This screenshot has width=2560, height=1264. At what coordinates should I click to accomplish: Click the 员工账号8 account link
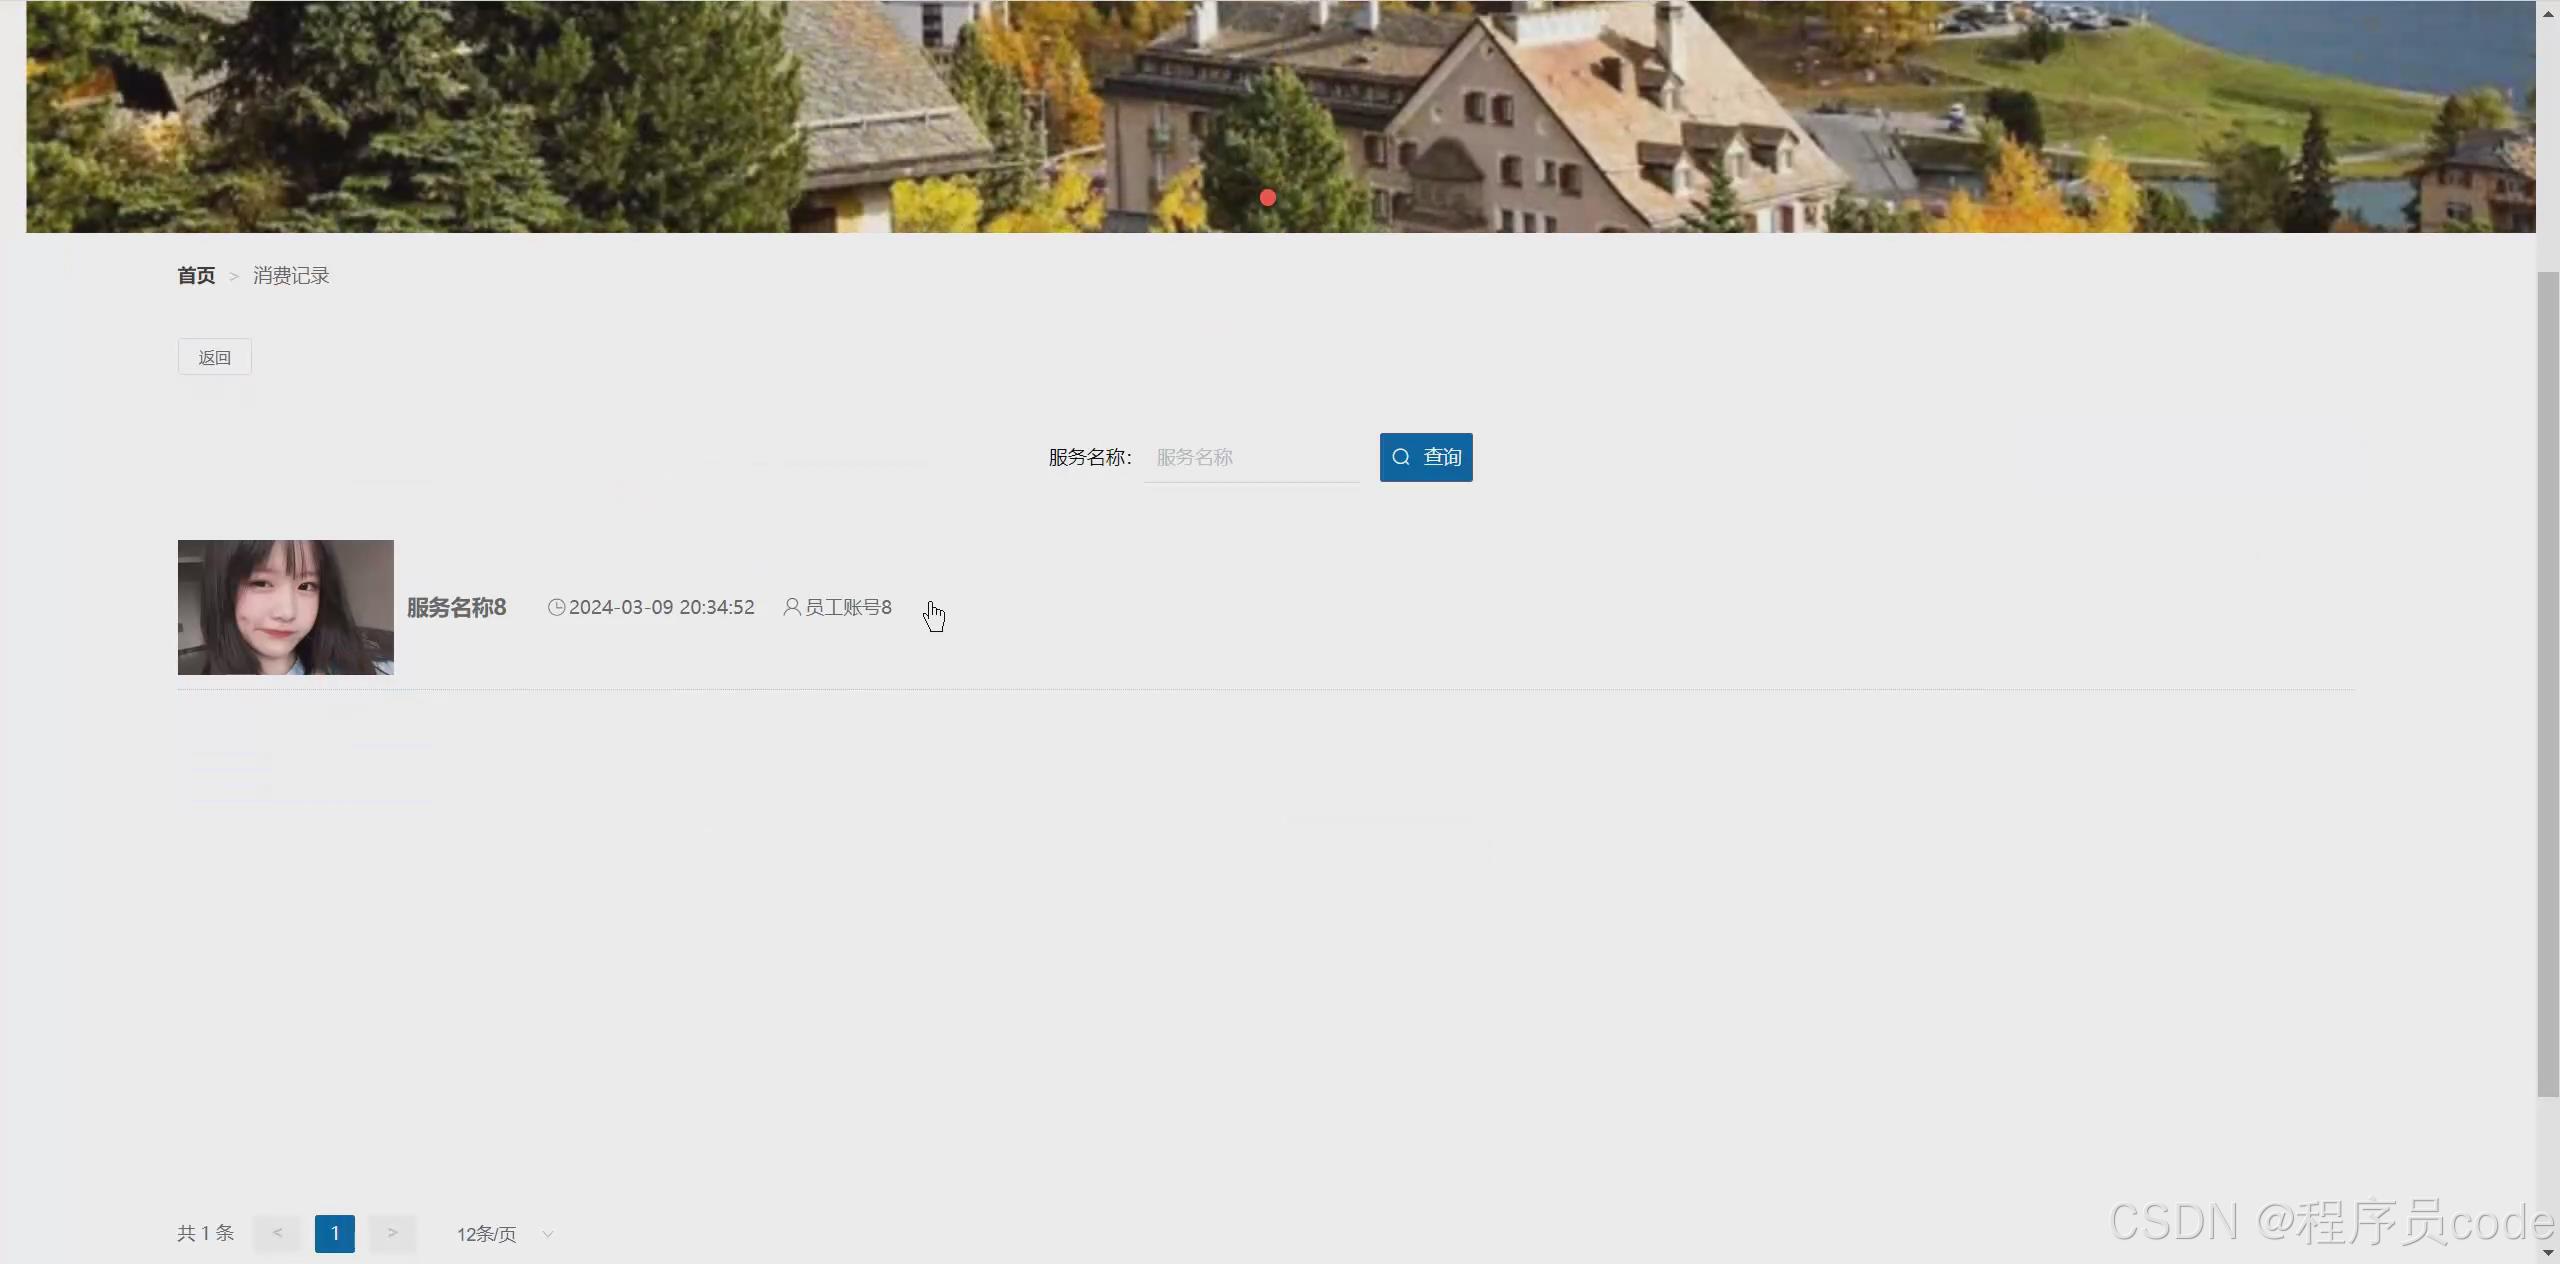click(x=846, y=607)
